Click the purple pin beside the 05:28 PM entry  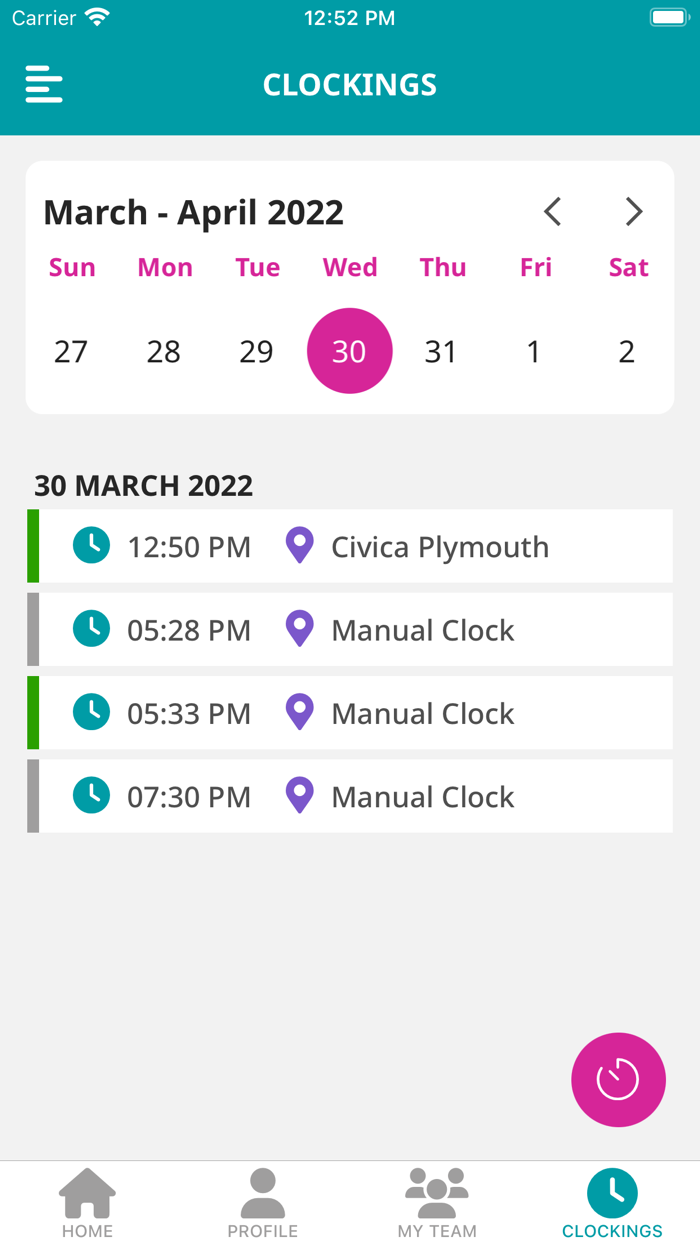click(299, 629)
